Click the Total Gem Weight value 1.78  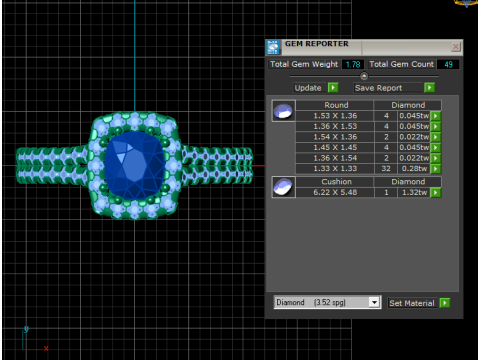[x=353, y=64]
